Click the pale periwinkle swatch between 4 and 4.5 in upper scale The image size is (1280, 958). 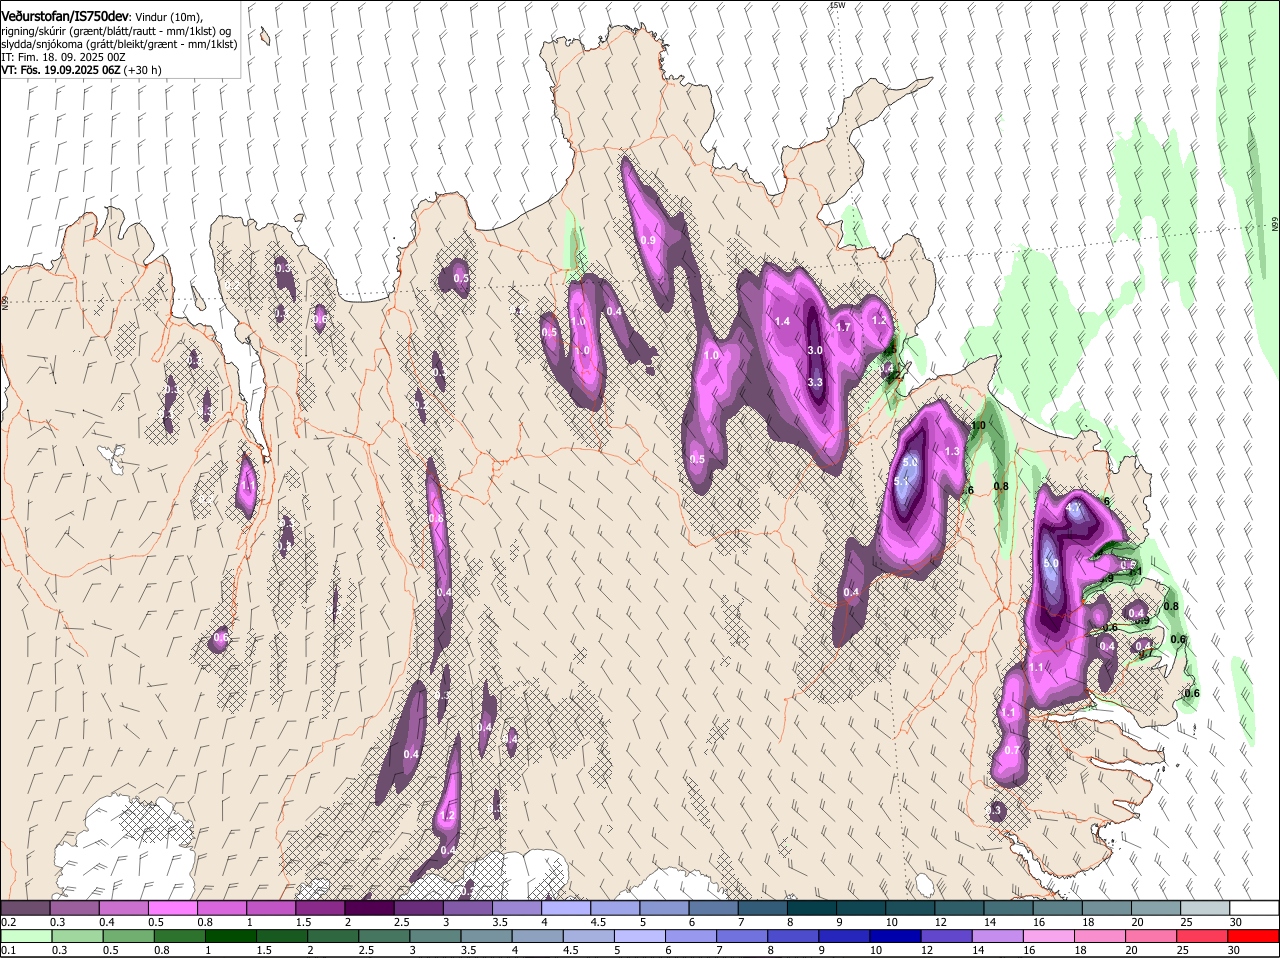[x=566, y=907]
